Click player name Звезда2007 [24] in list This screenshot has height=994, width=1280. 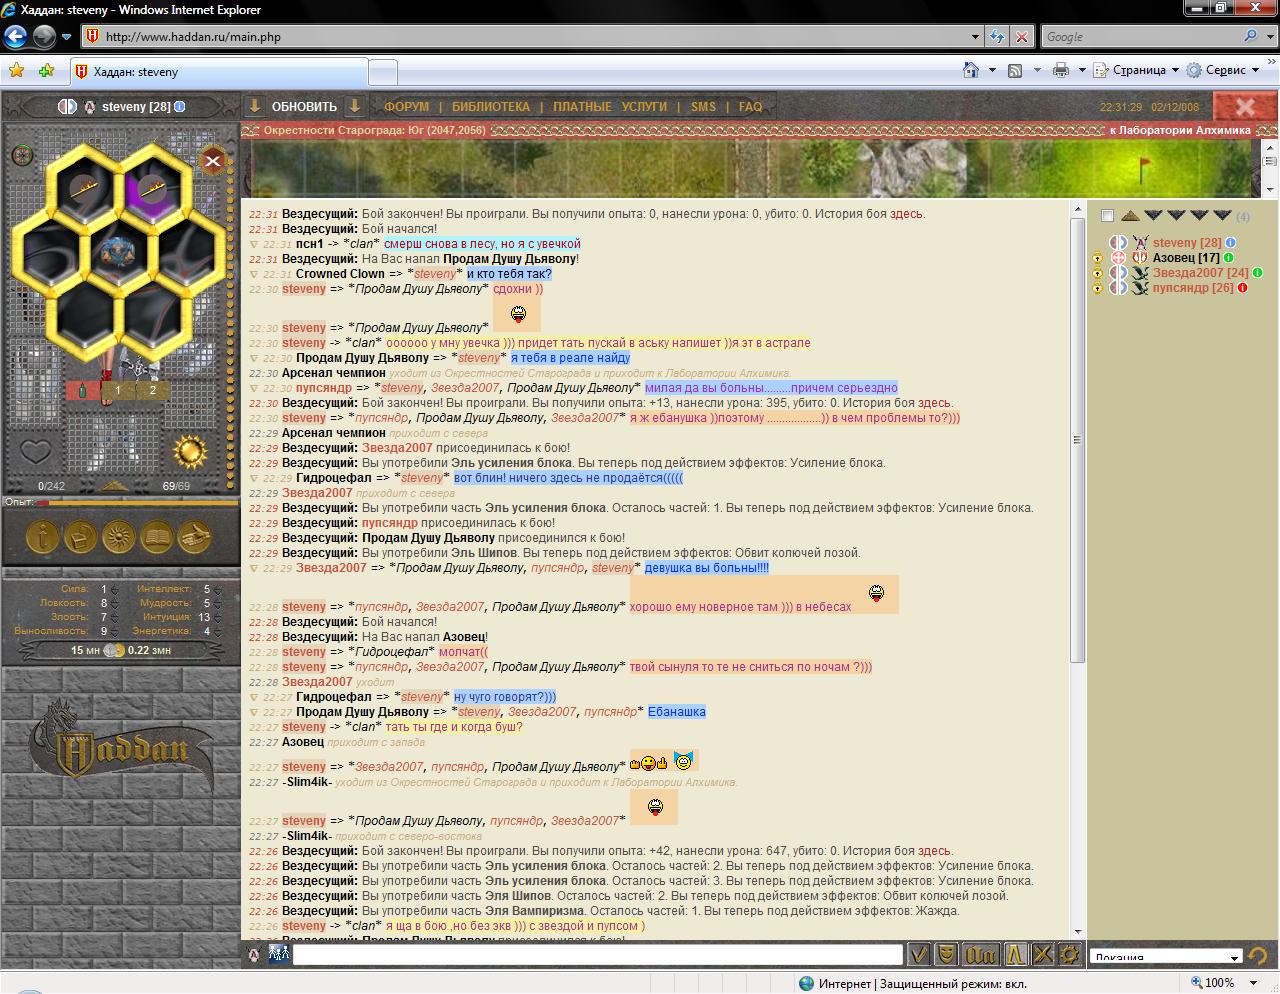1200,273
